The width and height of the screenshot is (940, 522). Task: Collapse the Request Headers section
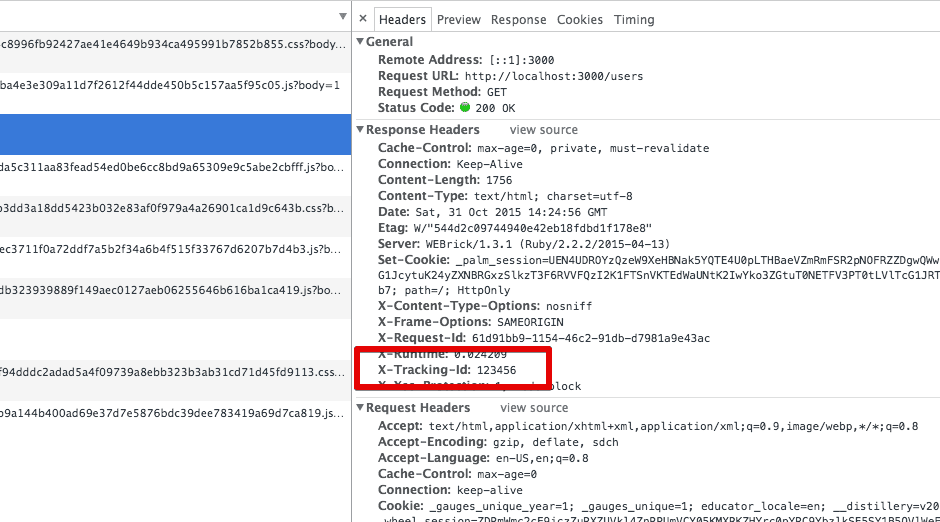coord(361,408)
